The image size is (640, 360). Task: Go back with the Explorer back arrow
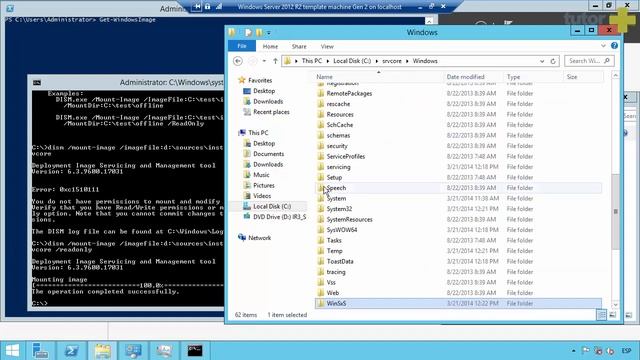point(238,61)
